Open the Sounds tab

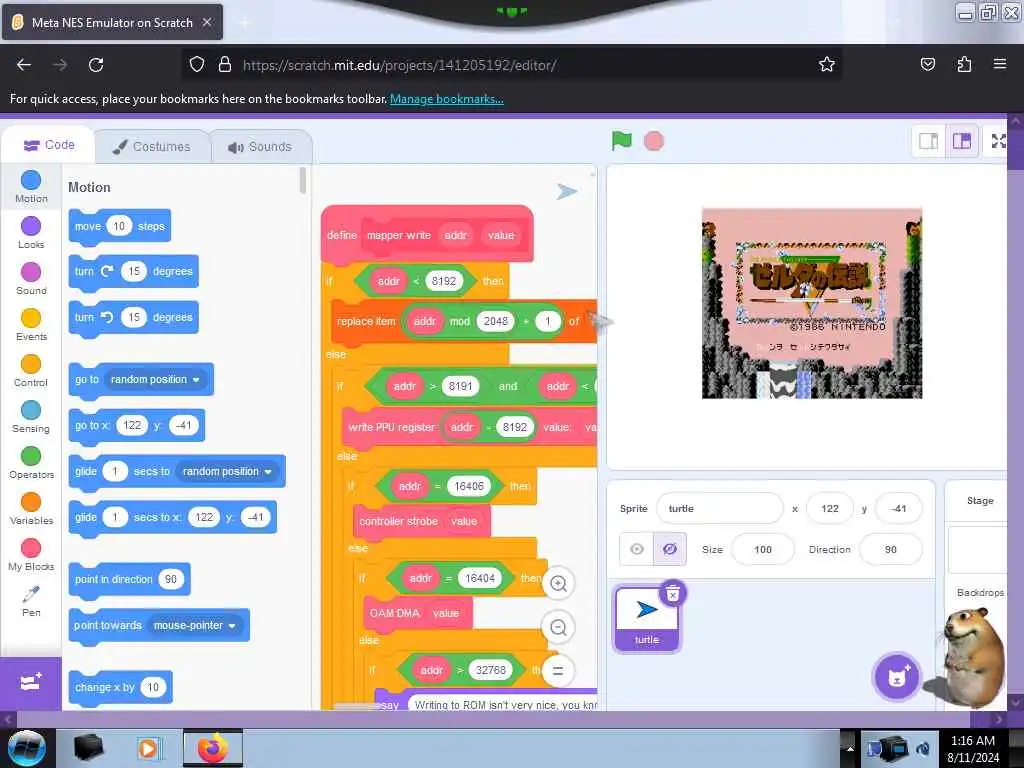(261, 146)
